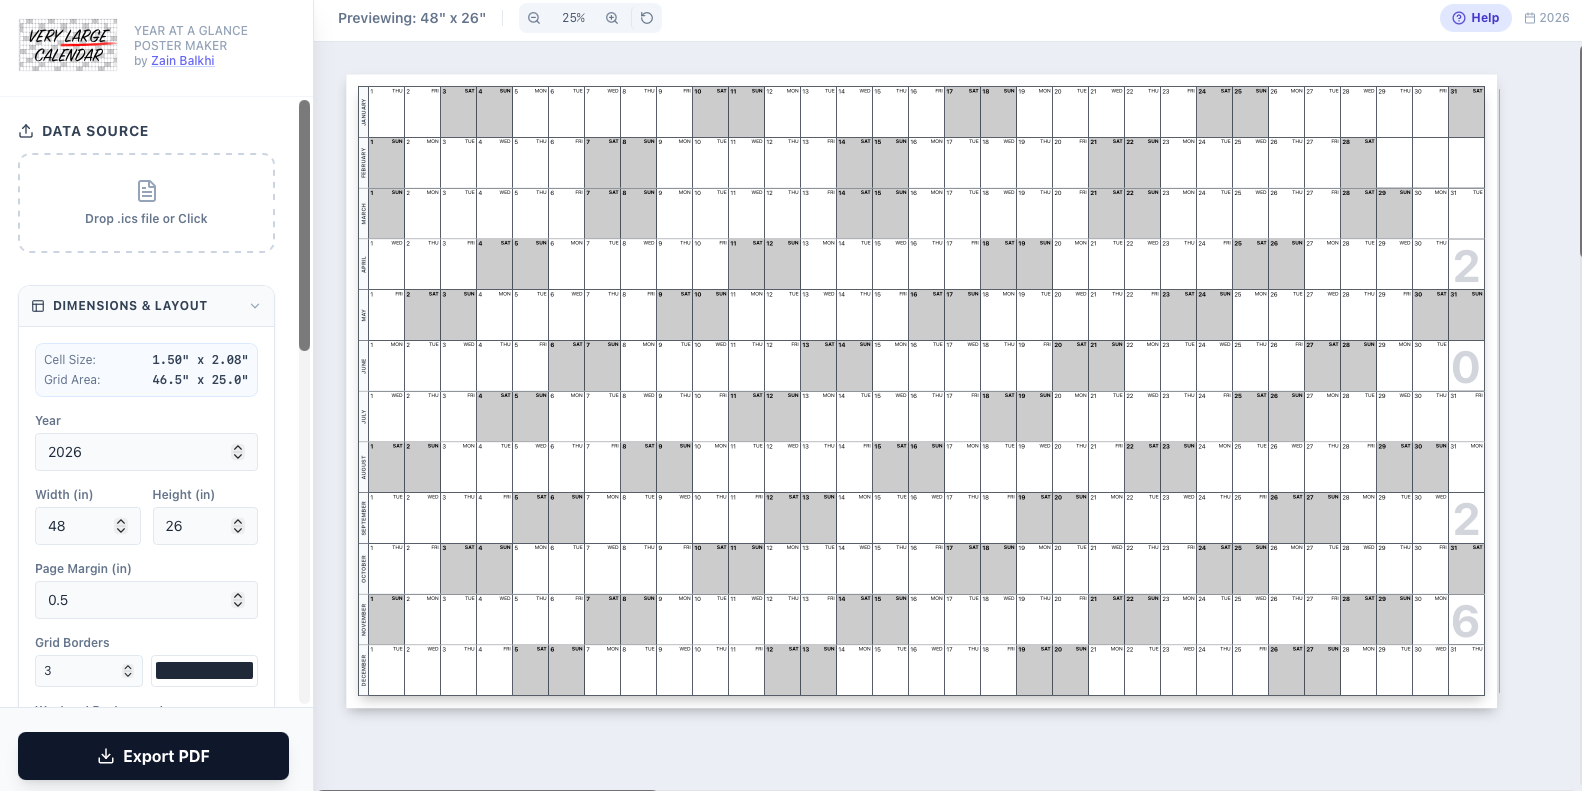This screenshot has height=791, width=1582.
Task: Click the Width stepper arrows
Action: 121,526
